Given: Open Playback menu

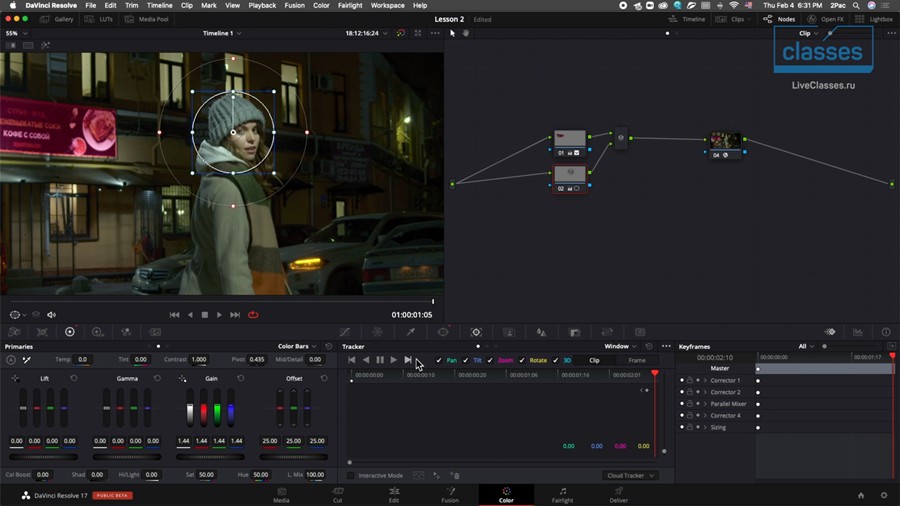Looking at the screenshot, I should [x=262, y=5].
